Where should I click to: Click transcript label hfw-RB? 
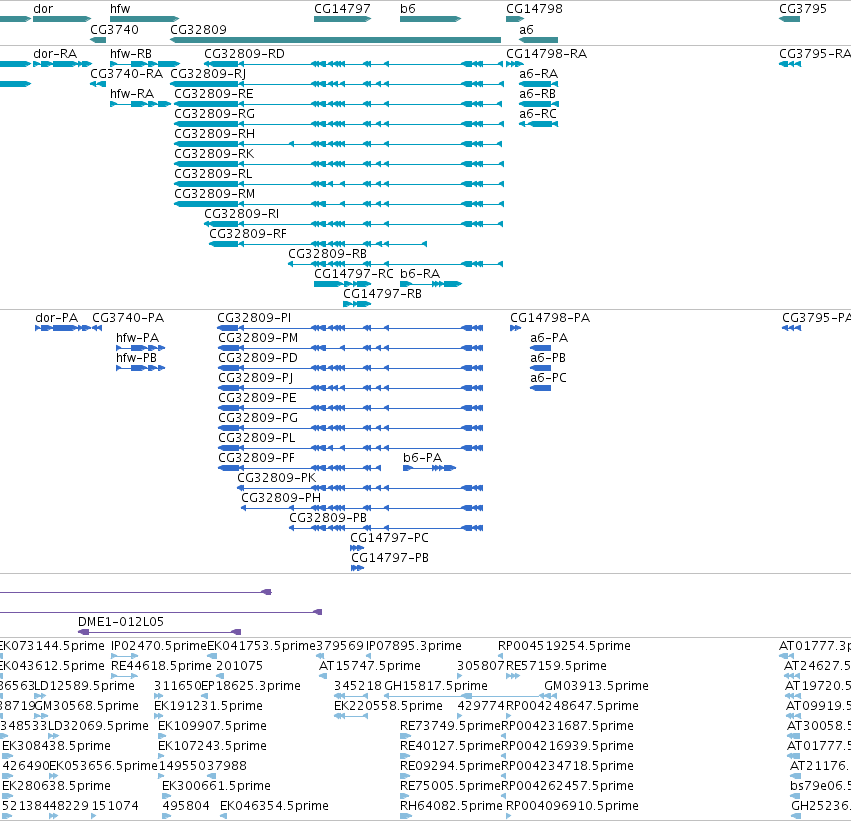click(131, 54)
